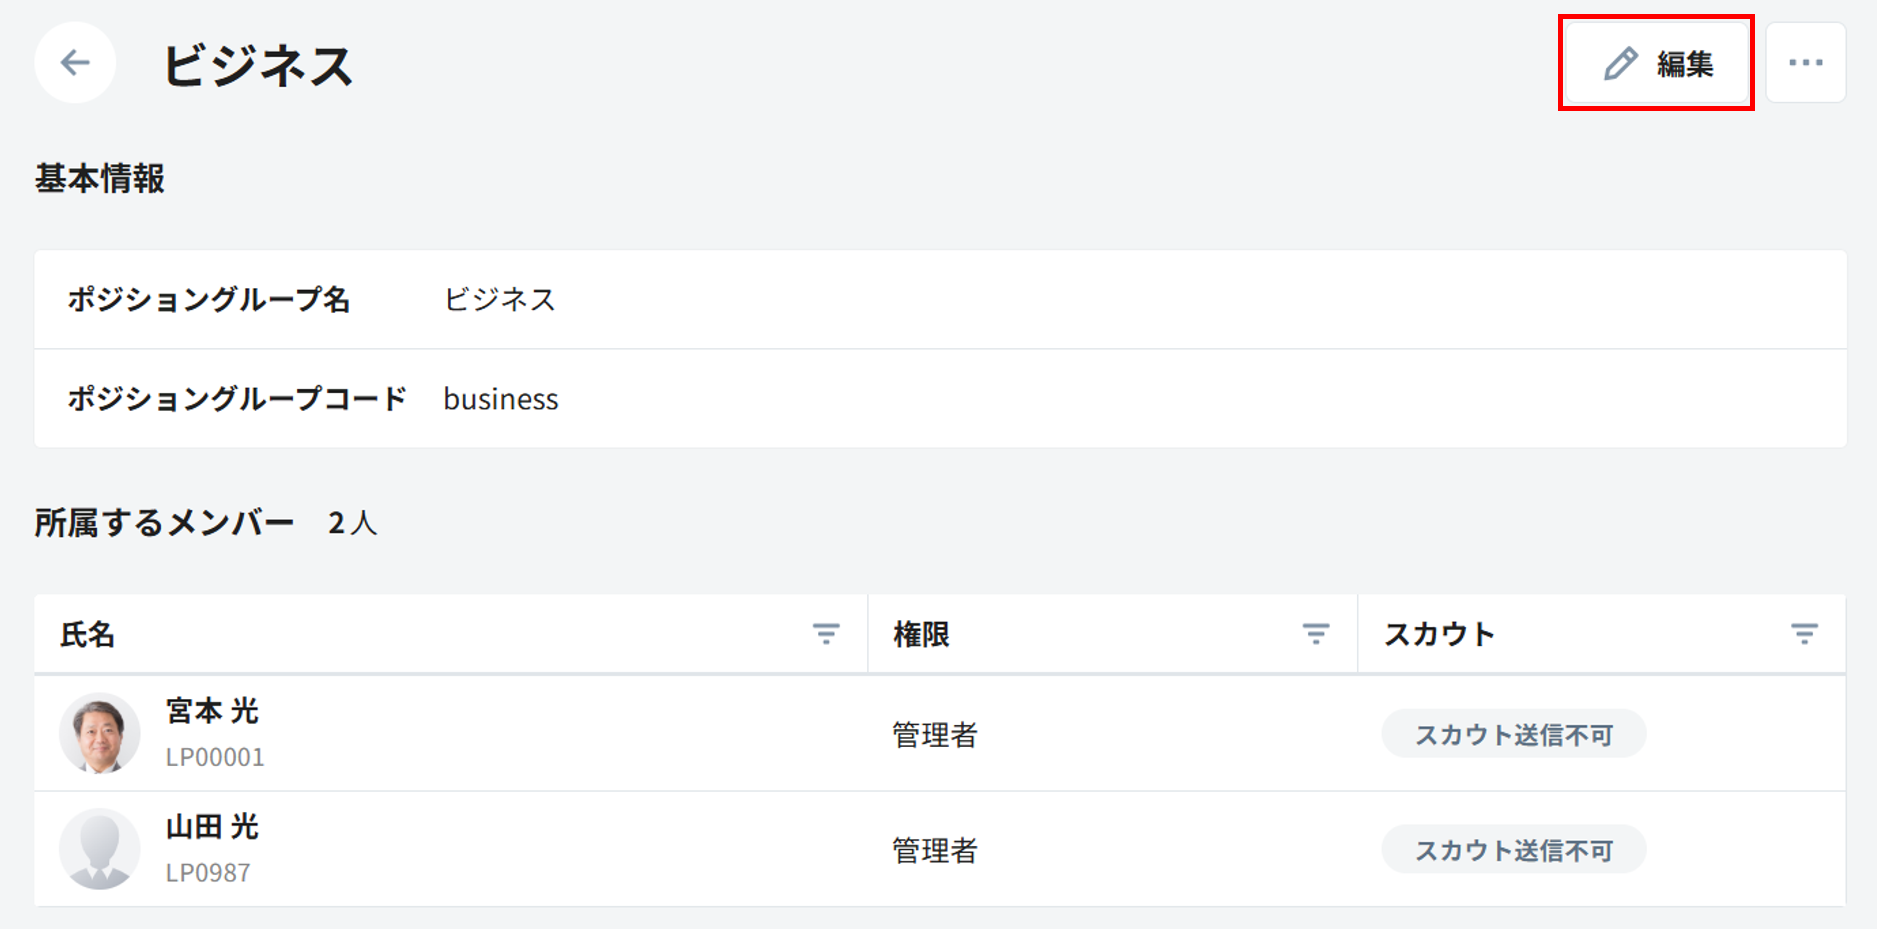
Task: Open the 氏名 column filter
Action: (826, 634)
